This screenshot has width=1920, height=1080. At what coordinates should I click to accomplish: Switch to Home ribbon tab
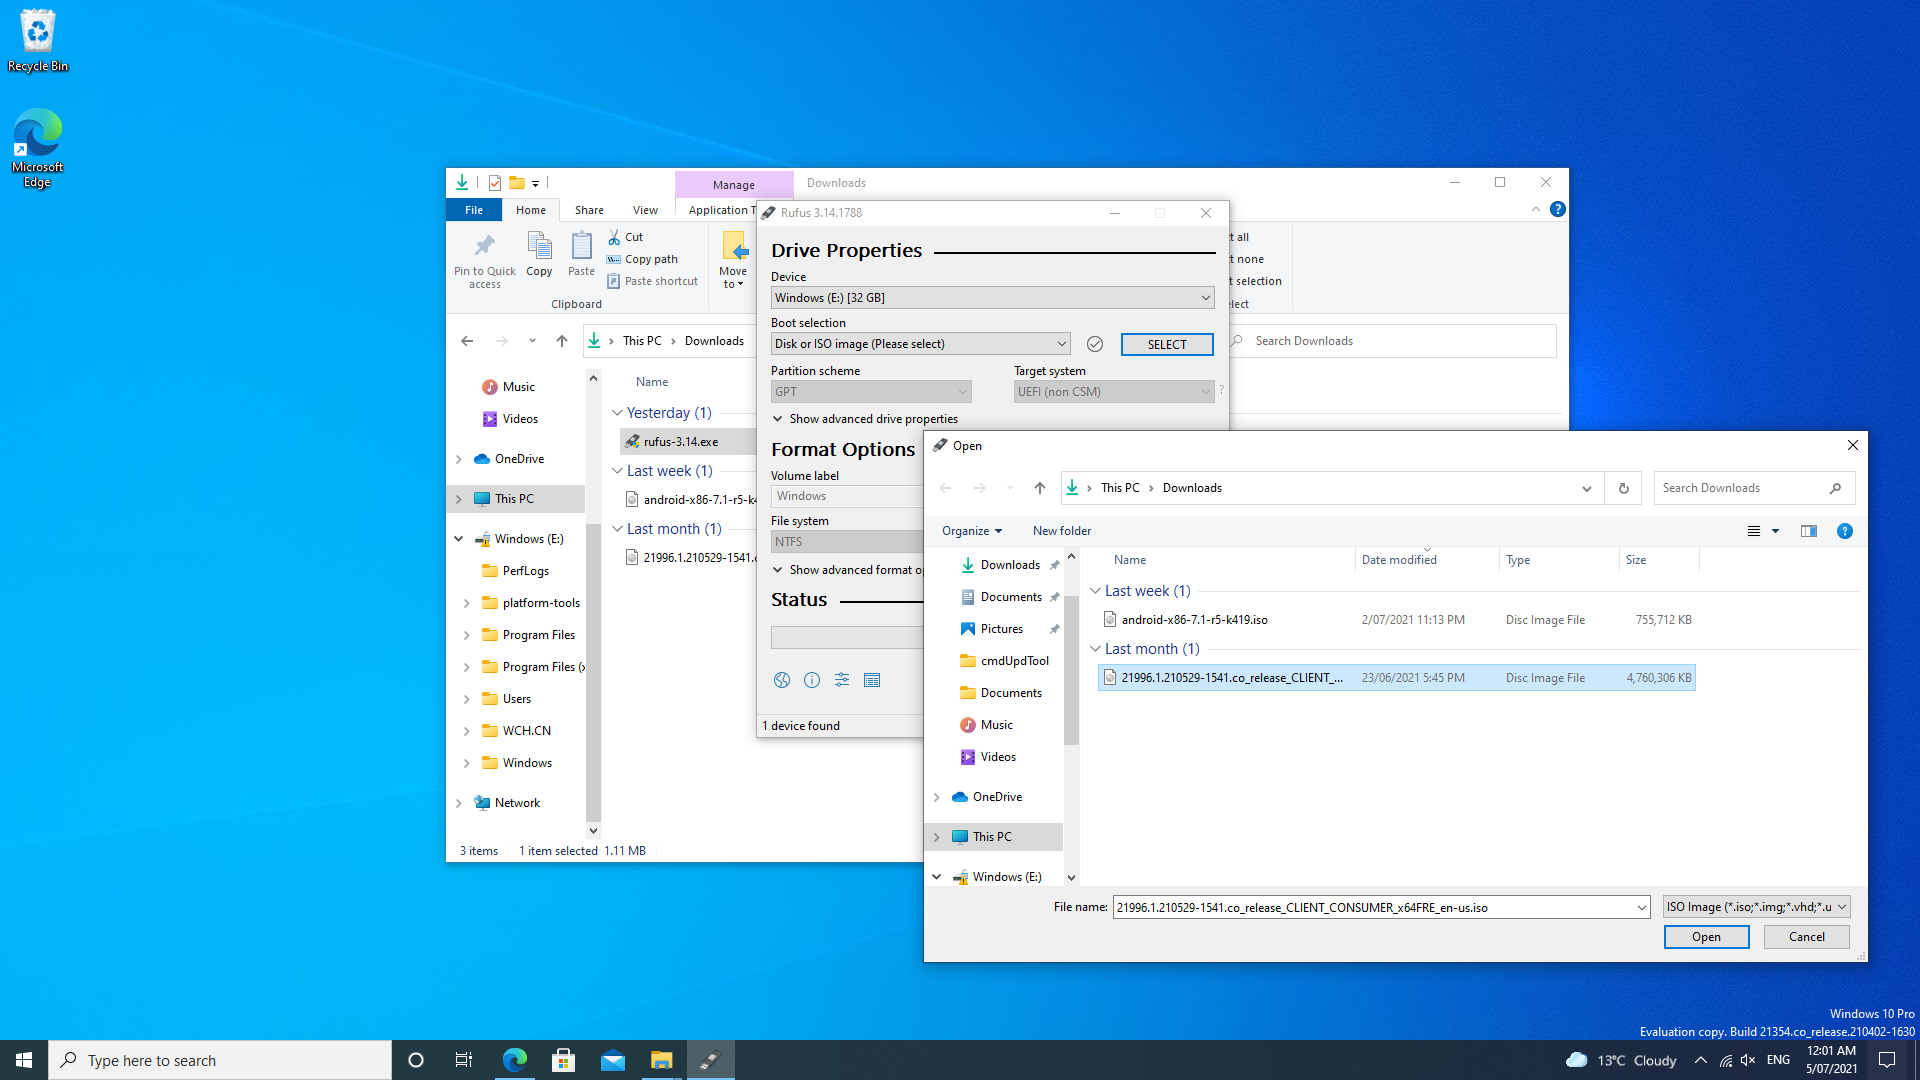pos(531,210)
